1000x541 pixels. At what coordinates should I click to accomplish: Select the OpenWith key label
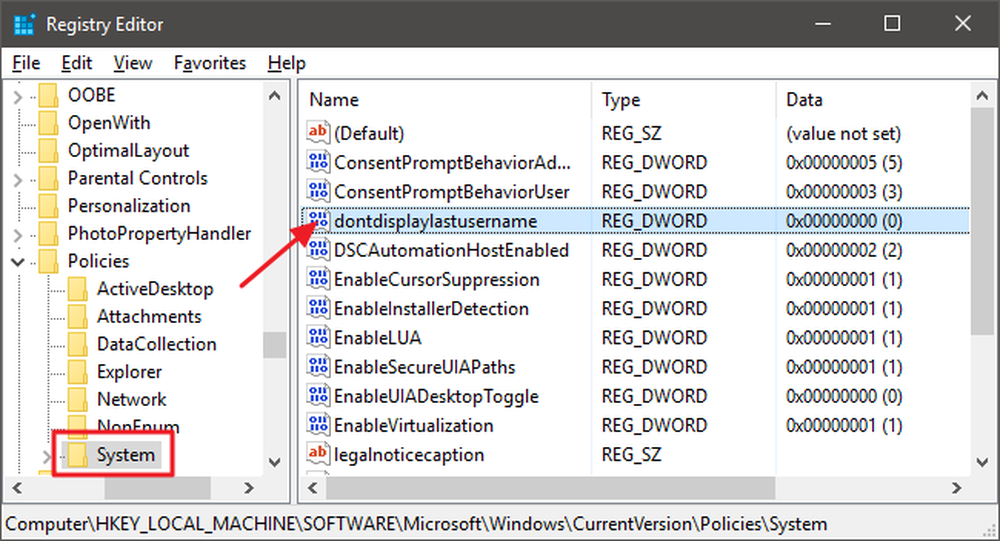(109, 122)
